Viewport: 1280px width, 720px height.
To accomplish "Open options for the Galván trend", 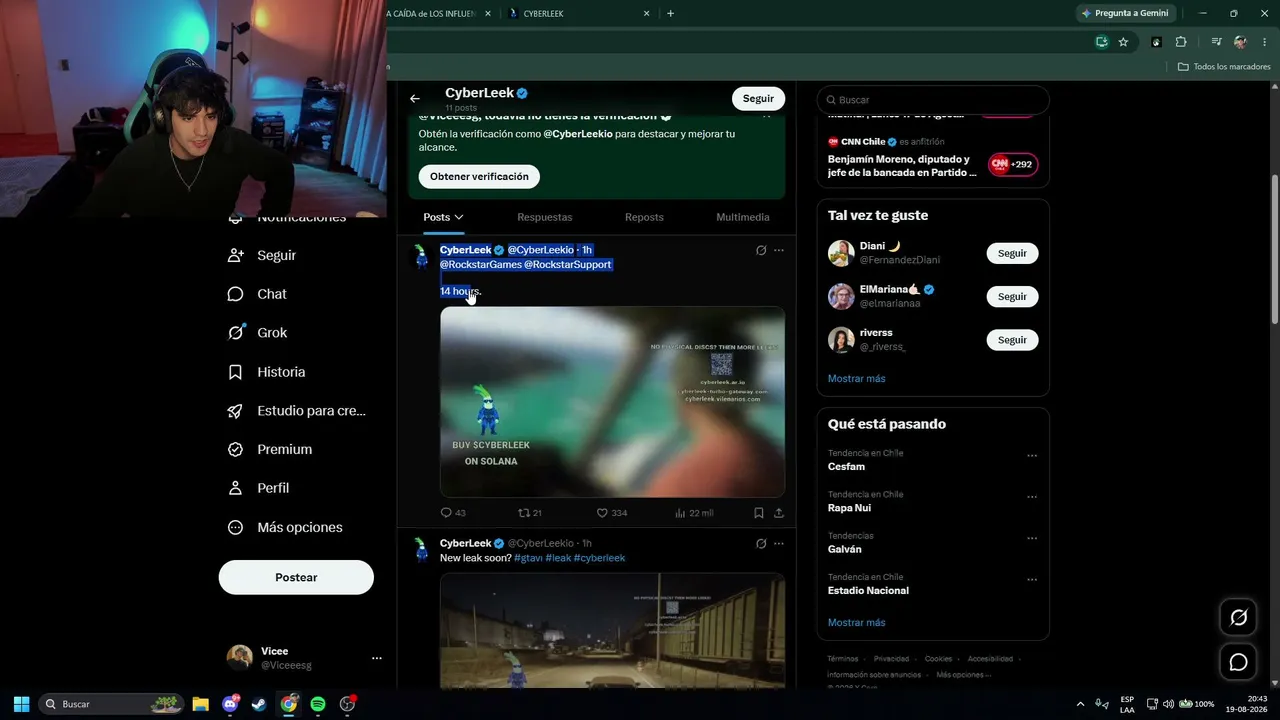I will pyautogui.click(x=1032, y=539).
